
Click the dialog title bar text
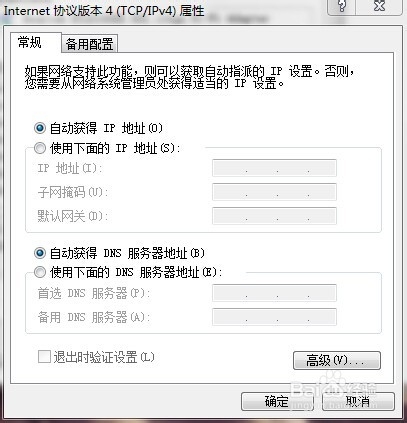(104, 11)
